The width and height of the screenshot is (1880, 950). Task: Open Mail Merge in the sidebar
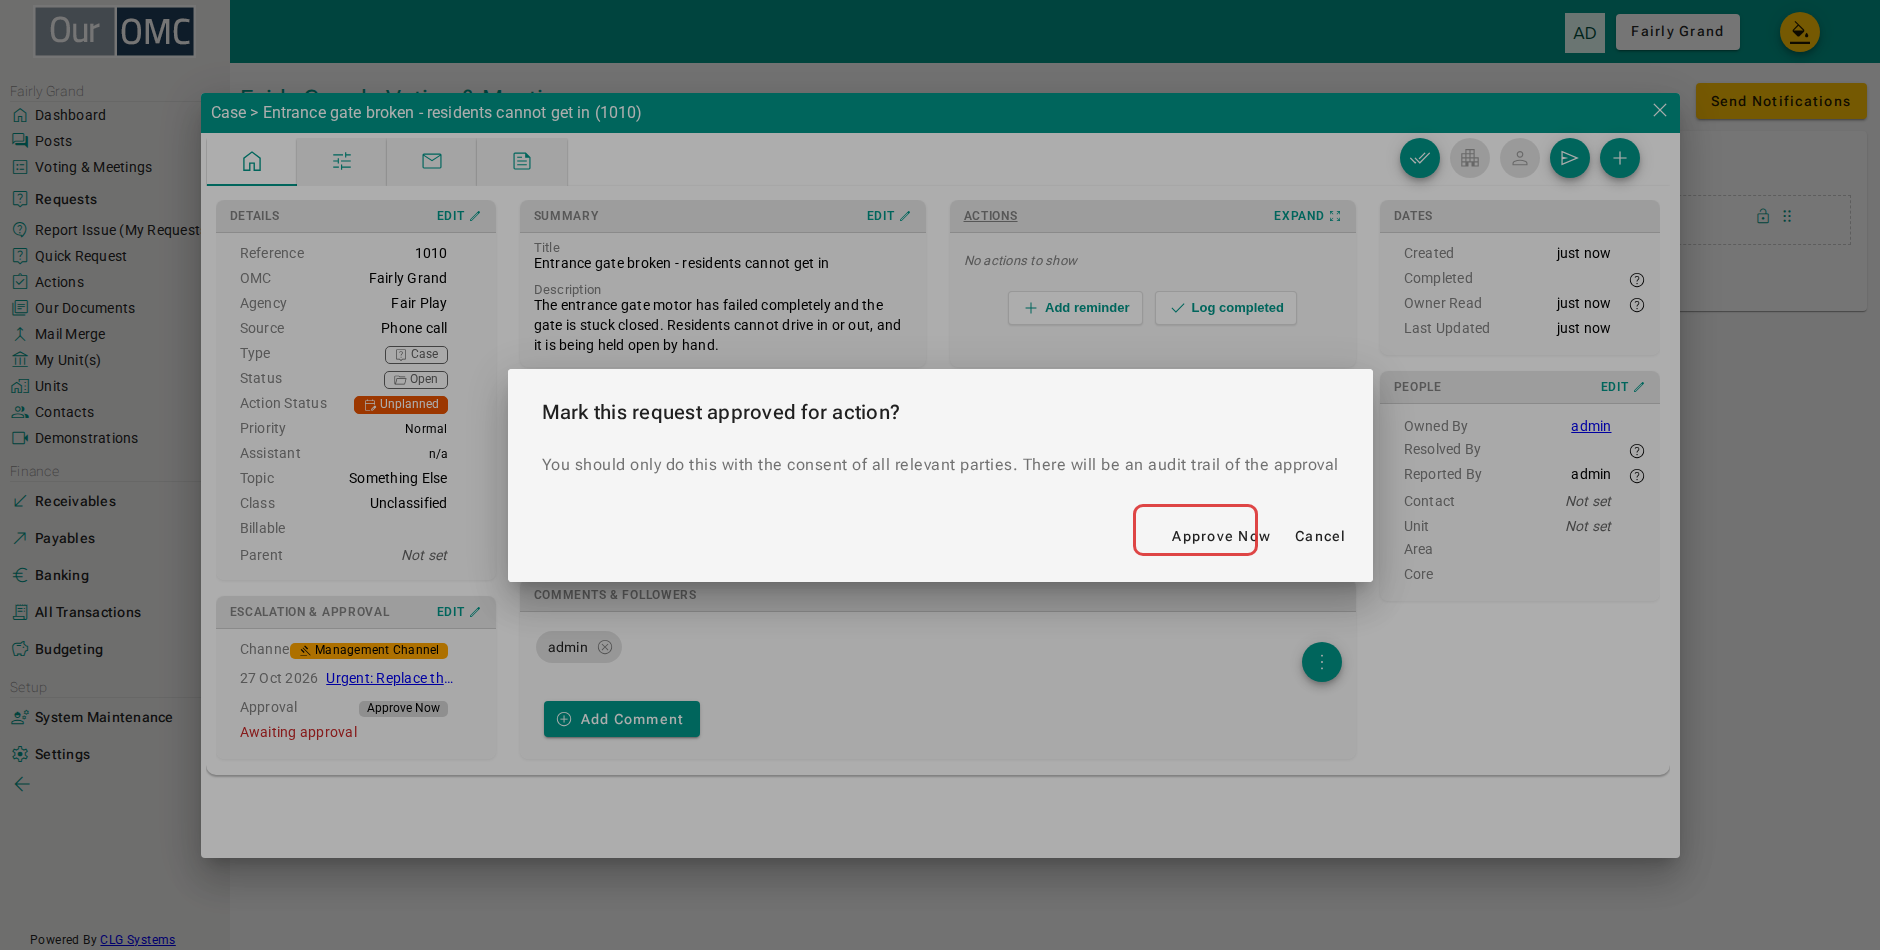coord(70,334)
